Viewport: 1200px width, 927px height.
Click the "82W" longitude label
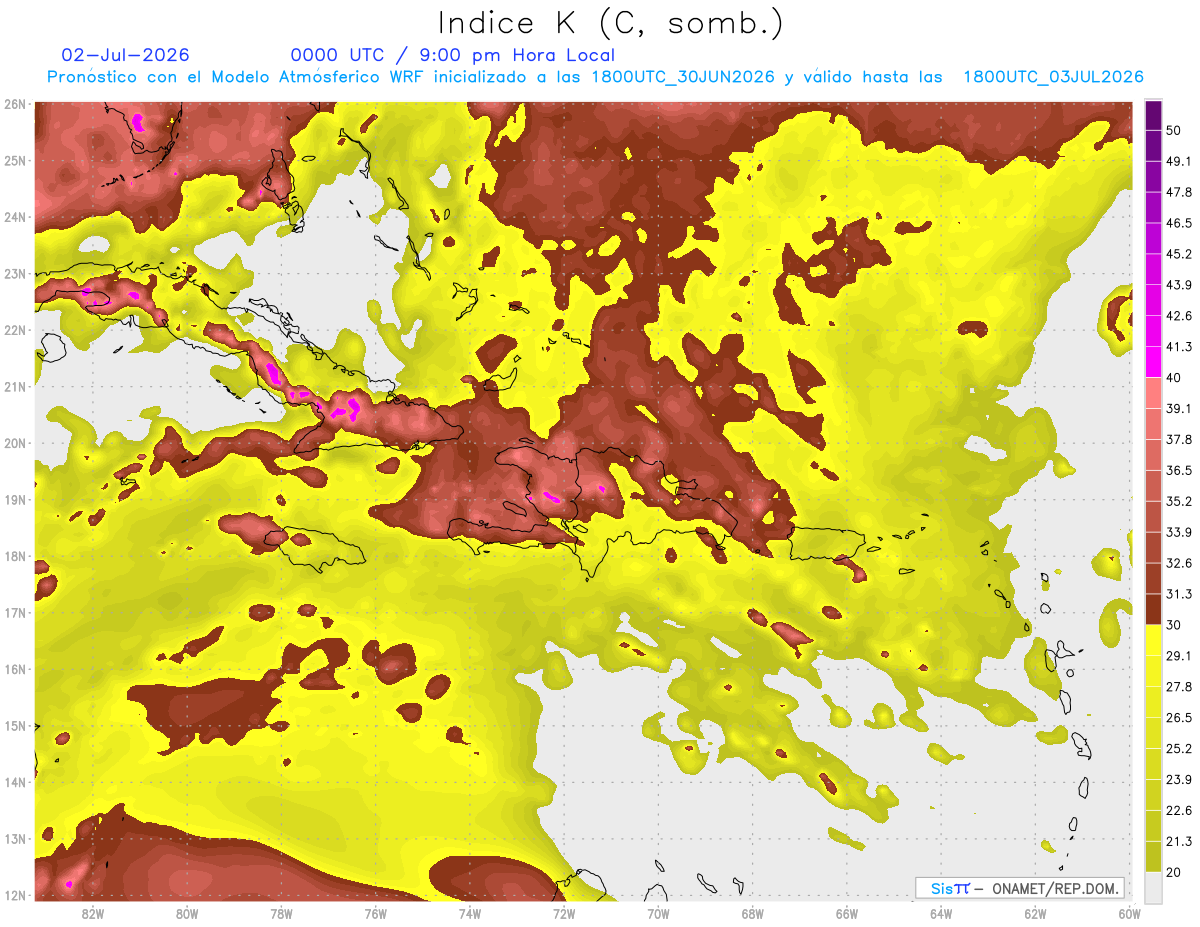93,913
